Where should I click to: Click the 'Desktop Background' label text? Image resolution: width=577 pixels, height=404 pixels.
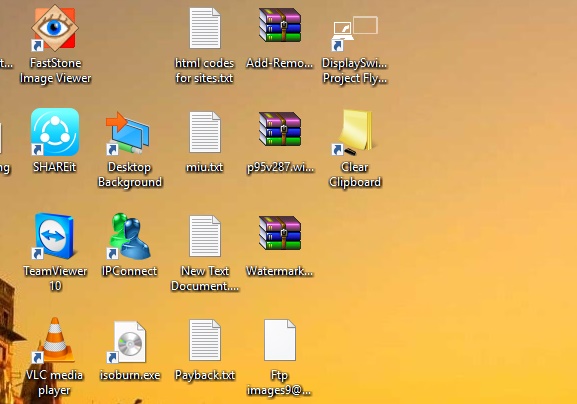[130, 174]
